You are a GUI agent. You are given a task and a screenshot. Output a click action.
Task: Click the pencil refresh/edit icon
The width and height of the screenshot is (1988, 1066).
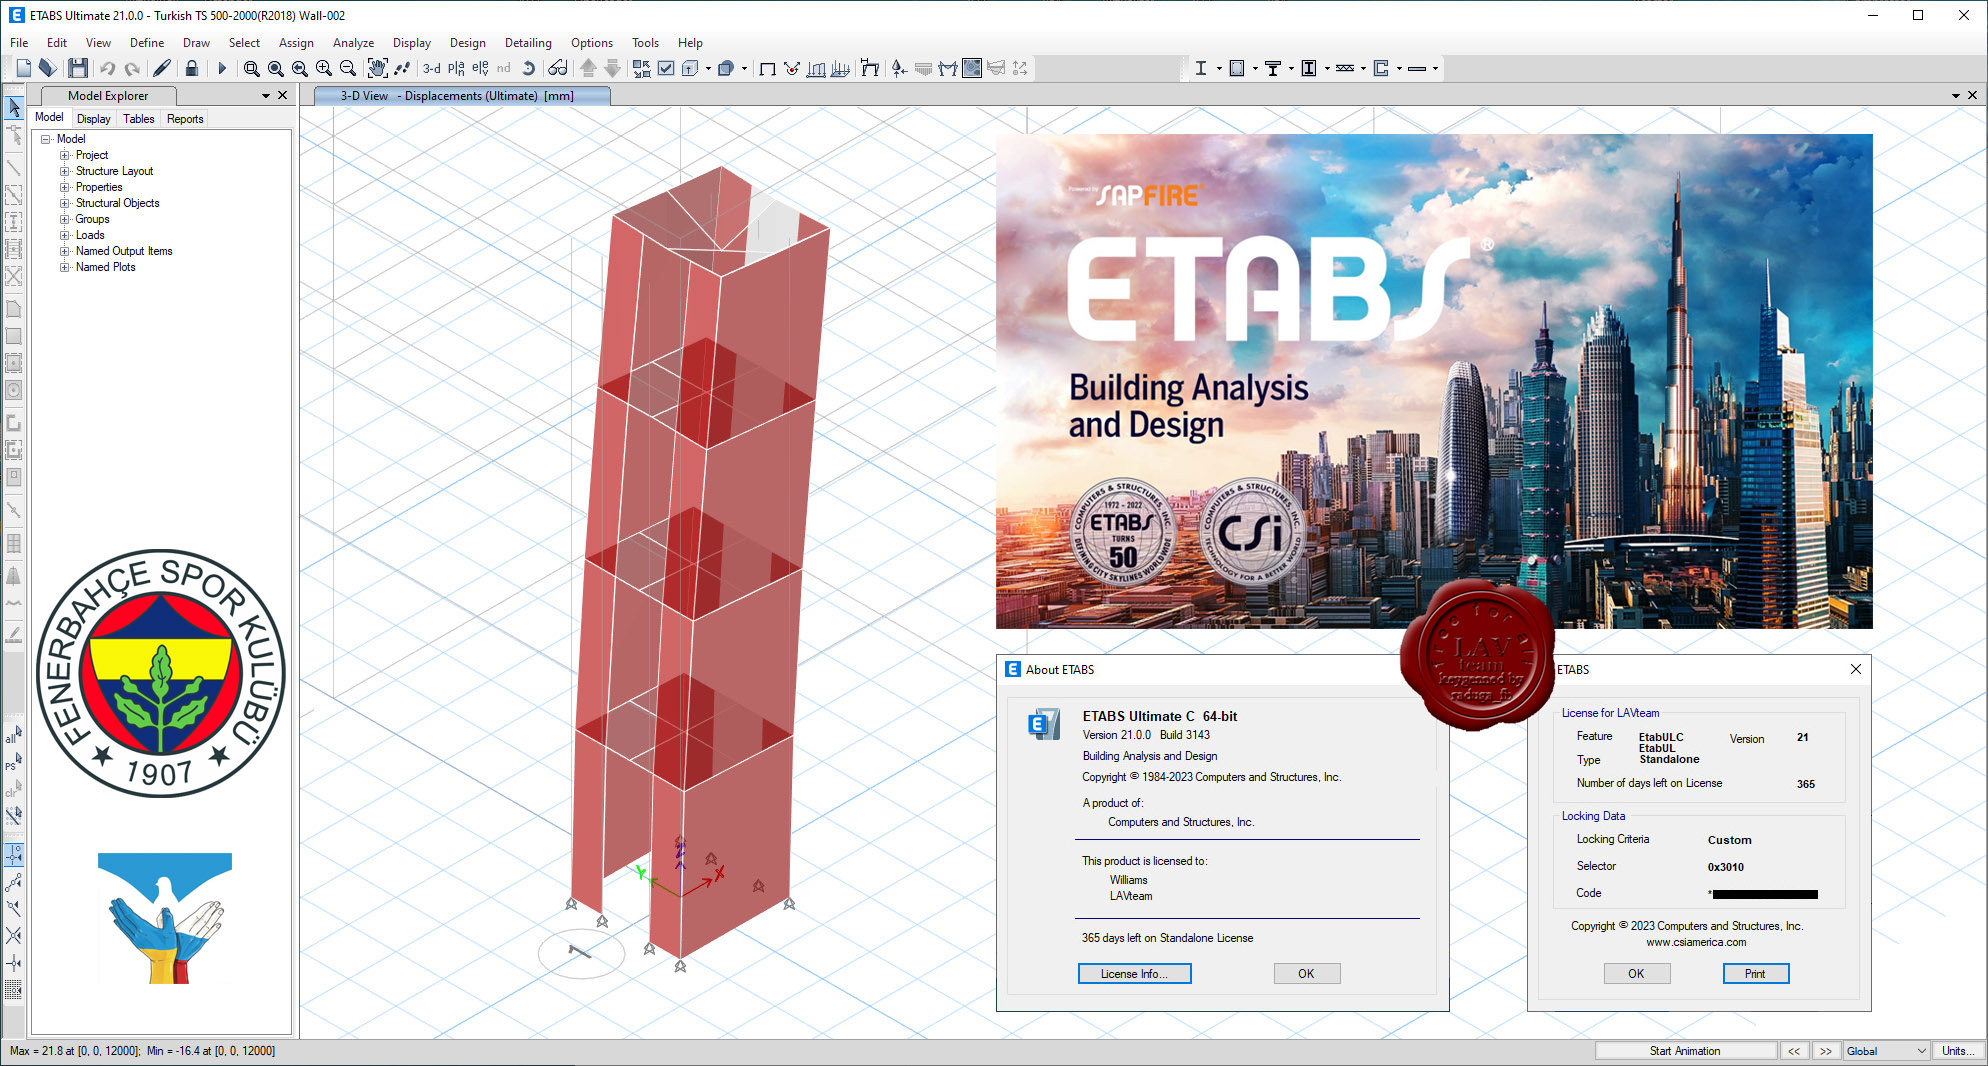(161, 68)
